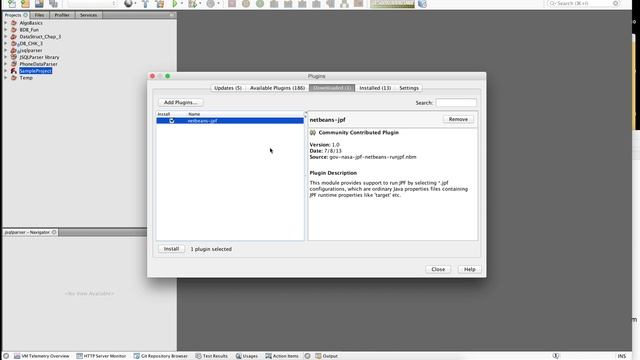This screenshot has width=640, height=360.
Task: Close the jsqlparser Navigator tab
Action: coord(54,232)
